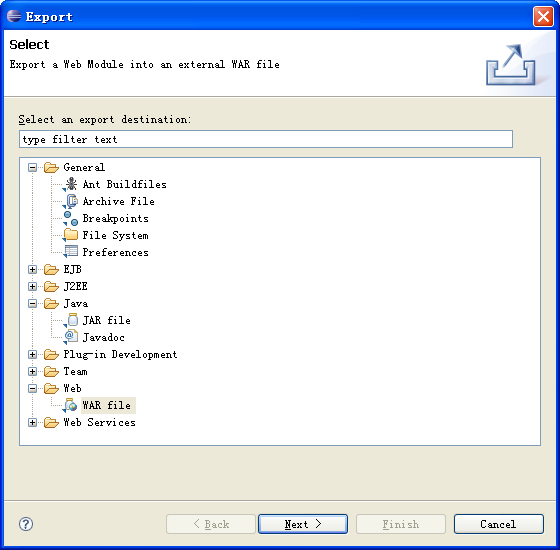560x550 pixels.
Task: Collapse the Java category node
Action: (32, 304)
